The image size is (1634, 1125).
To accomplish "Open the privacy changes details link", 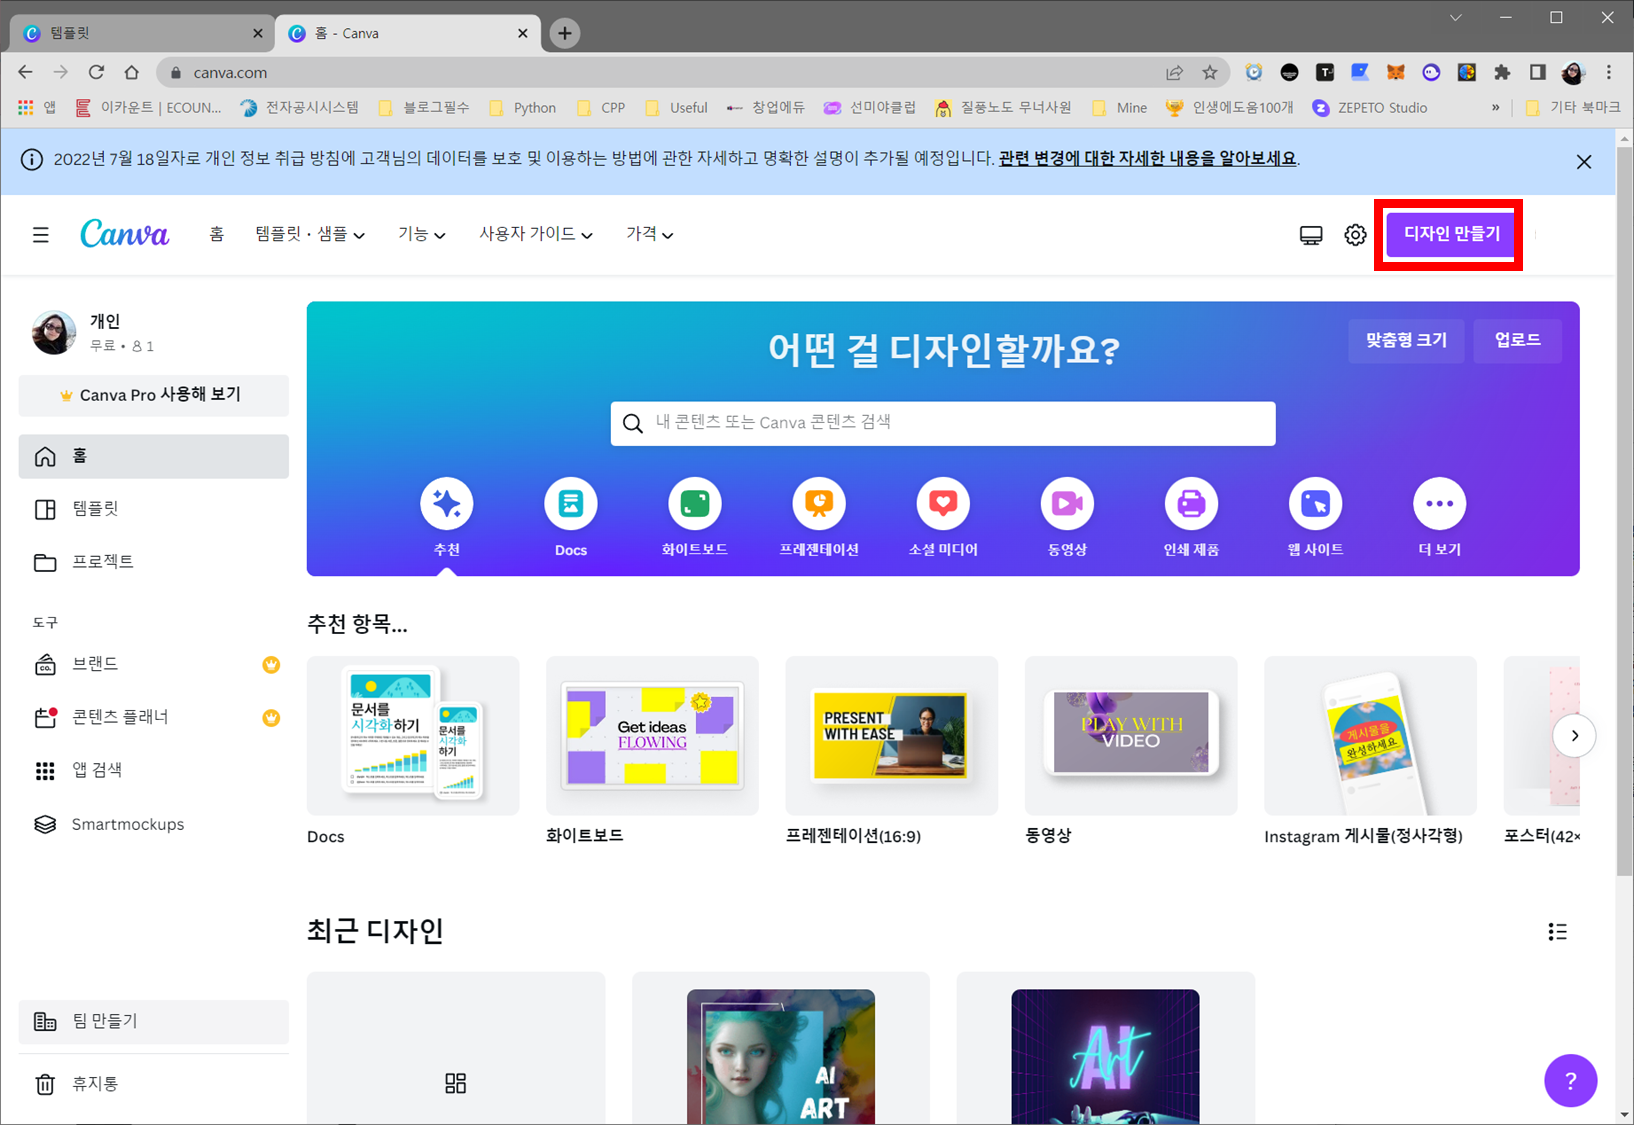I will [1147, 158].
